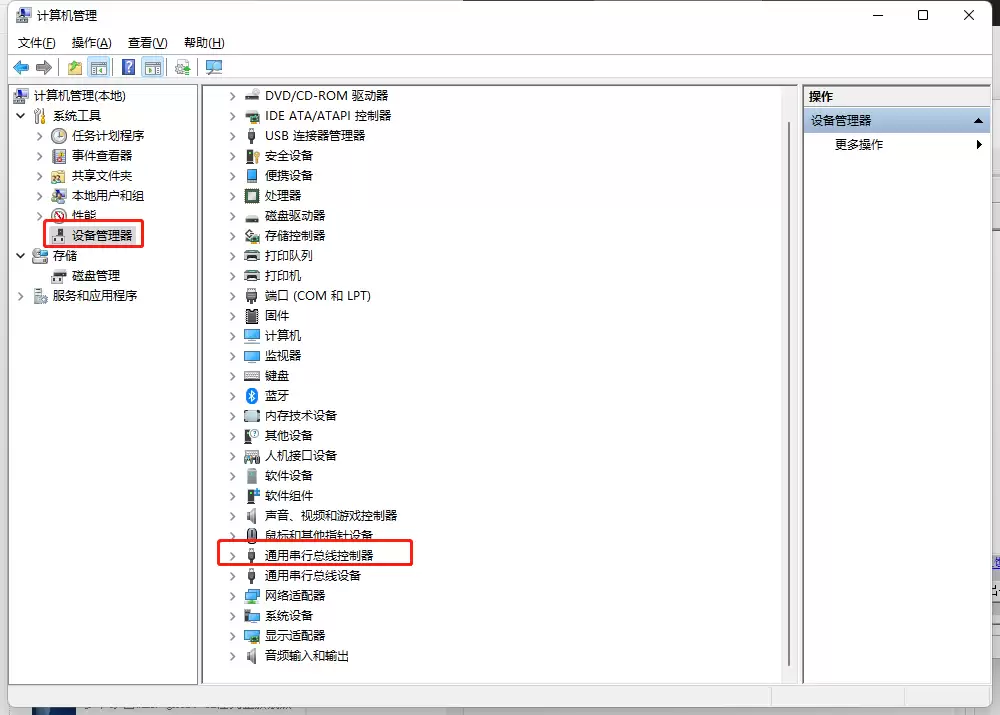Screen dimensions: 1000x715
Task: Click the Bluetooth (蓝牙) device icon
Action: (252, 395)
